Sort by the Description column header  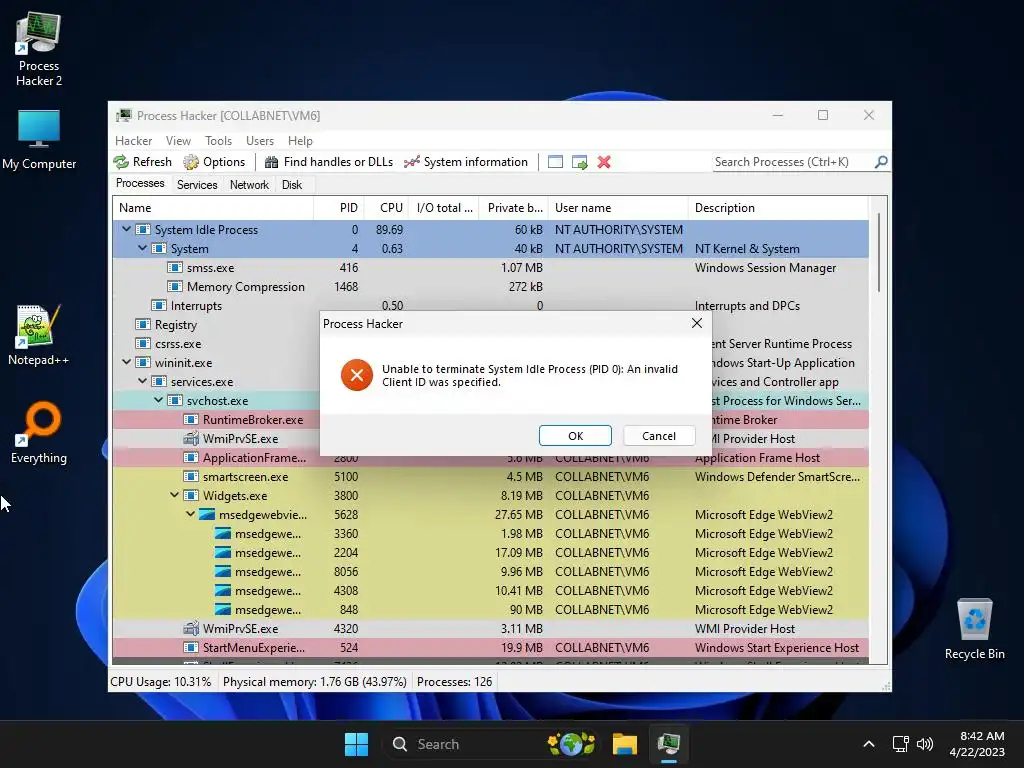[778, 208]
